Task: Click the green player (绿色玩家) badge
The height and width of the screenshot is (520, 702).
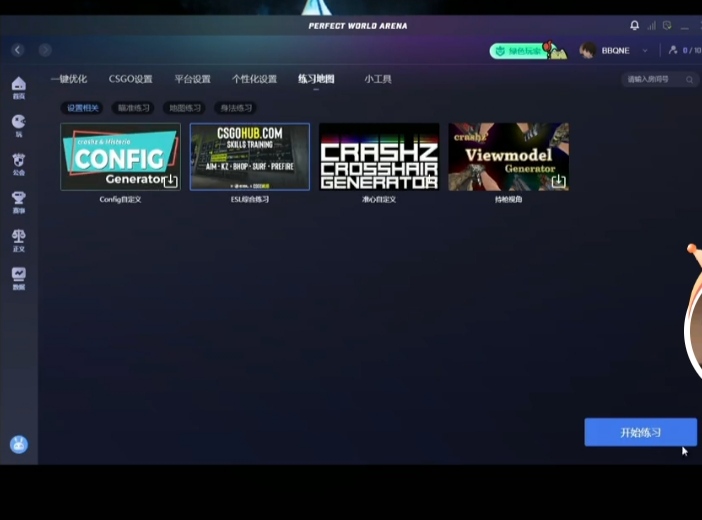Action: (x=528, y=51)
